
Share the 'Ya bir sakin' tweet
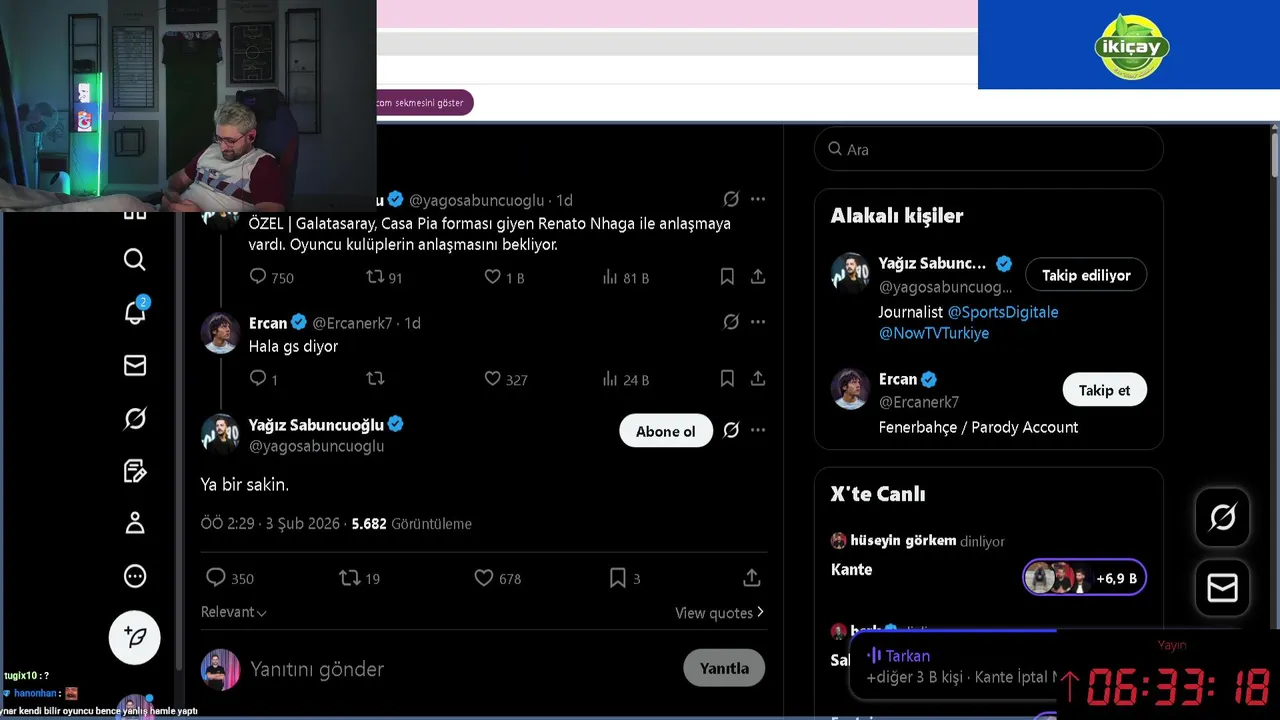tap(752, 578)
